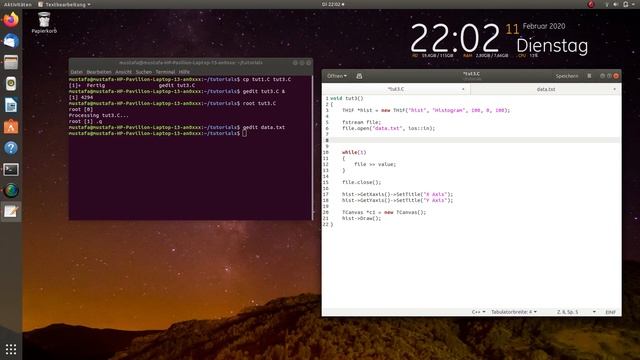The width and height of the screenshot is (640, 360).
Task: Click red tray icon in top bar
Action: tap(591, 4)
